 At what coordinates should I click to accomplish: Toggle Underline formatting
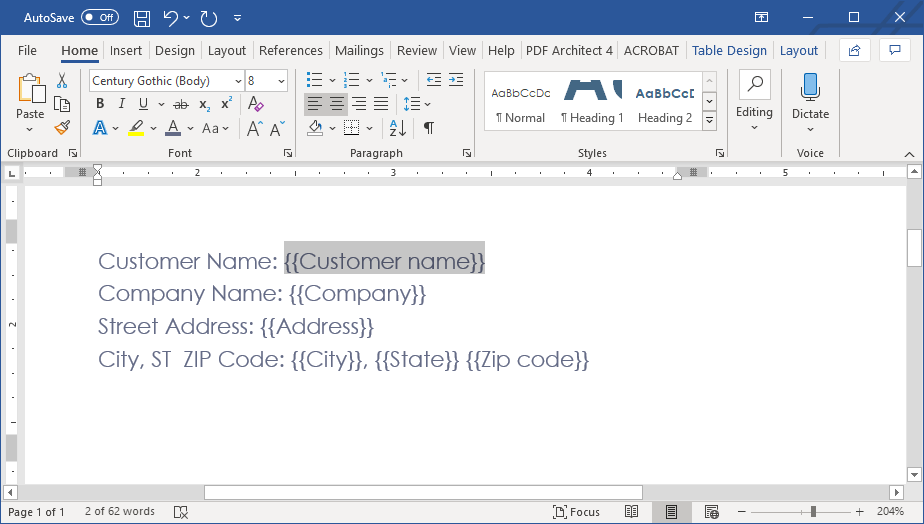pyautogui.click(x=143, y=104)
